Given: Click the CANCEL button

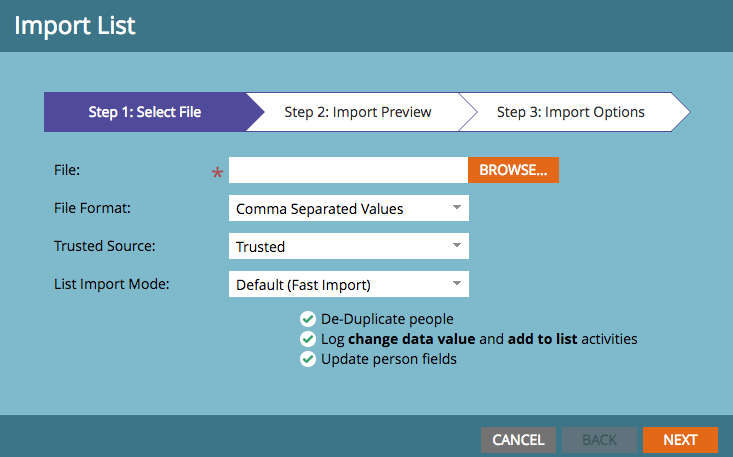Looking at the screenshot, I should [518, 440].
